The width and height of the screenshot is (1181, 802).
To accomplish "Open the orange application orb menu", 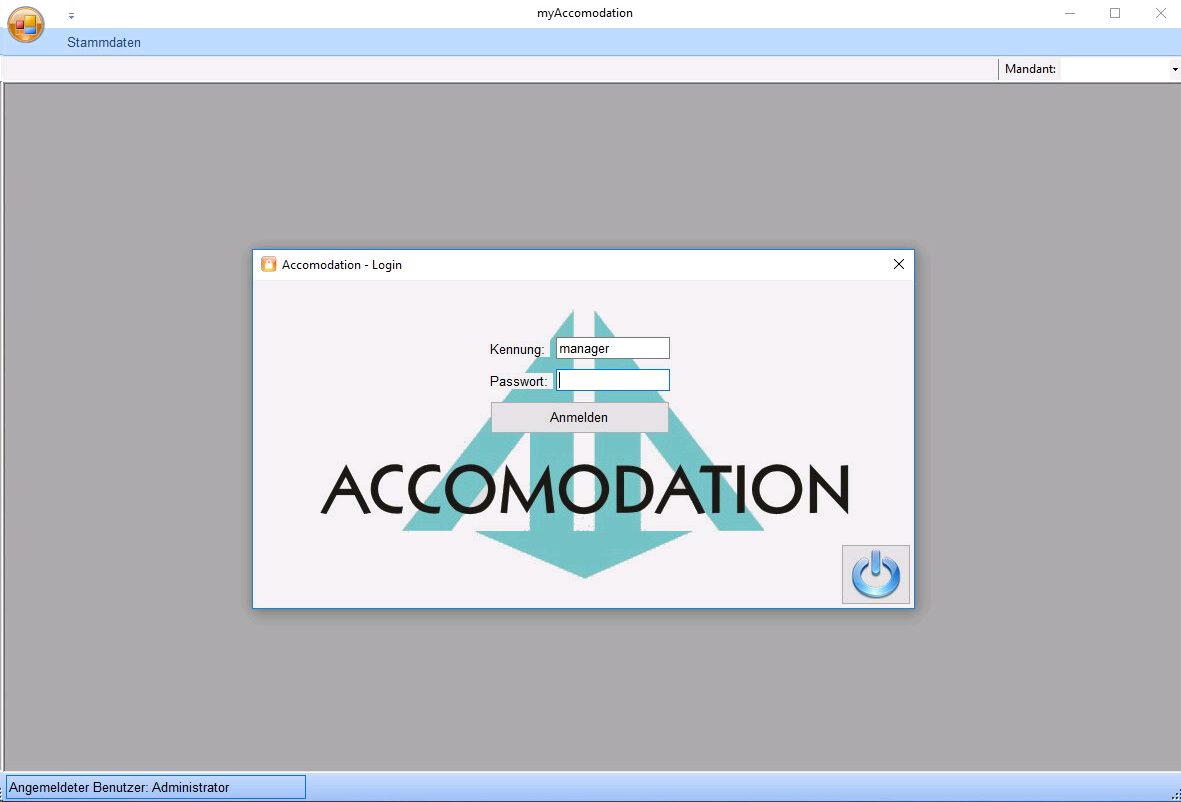I will tap(25, 24).
